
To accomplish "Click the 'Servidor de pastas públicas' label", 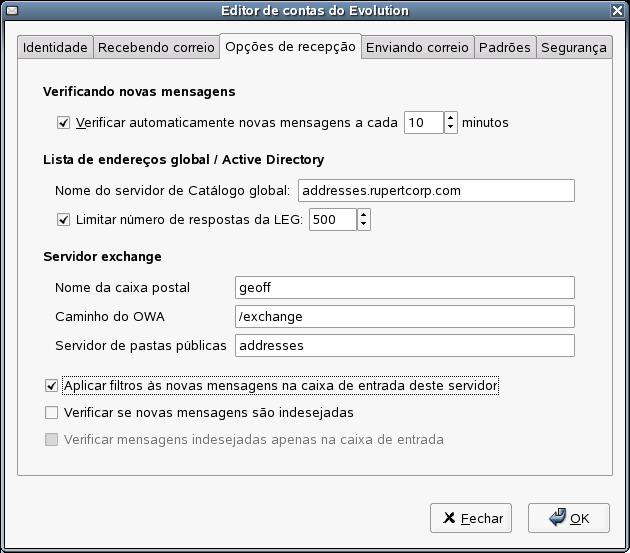I will (141, 346).
